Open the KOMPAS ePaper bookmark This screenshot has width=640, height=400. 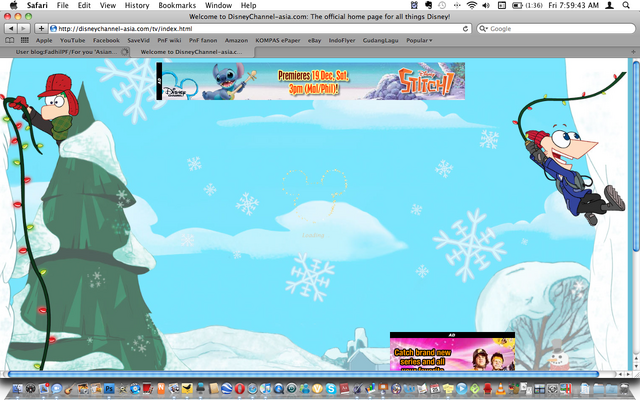(x=278, y=40)
